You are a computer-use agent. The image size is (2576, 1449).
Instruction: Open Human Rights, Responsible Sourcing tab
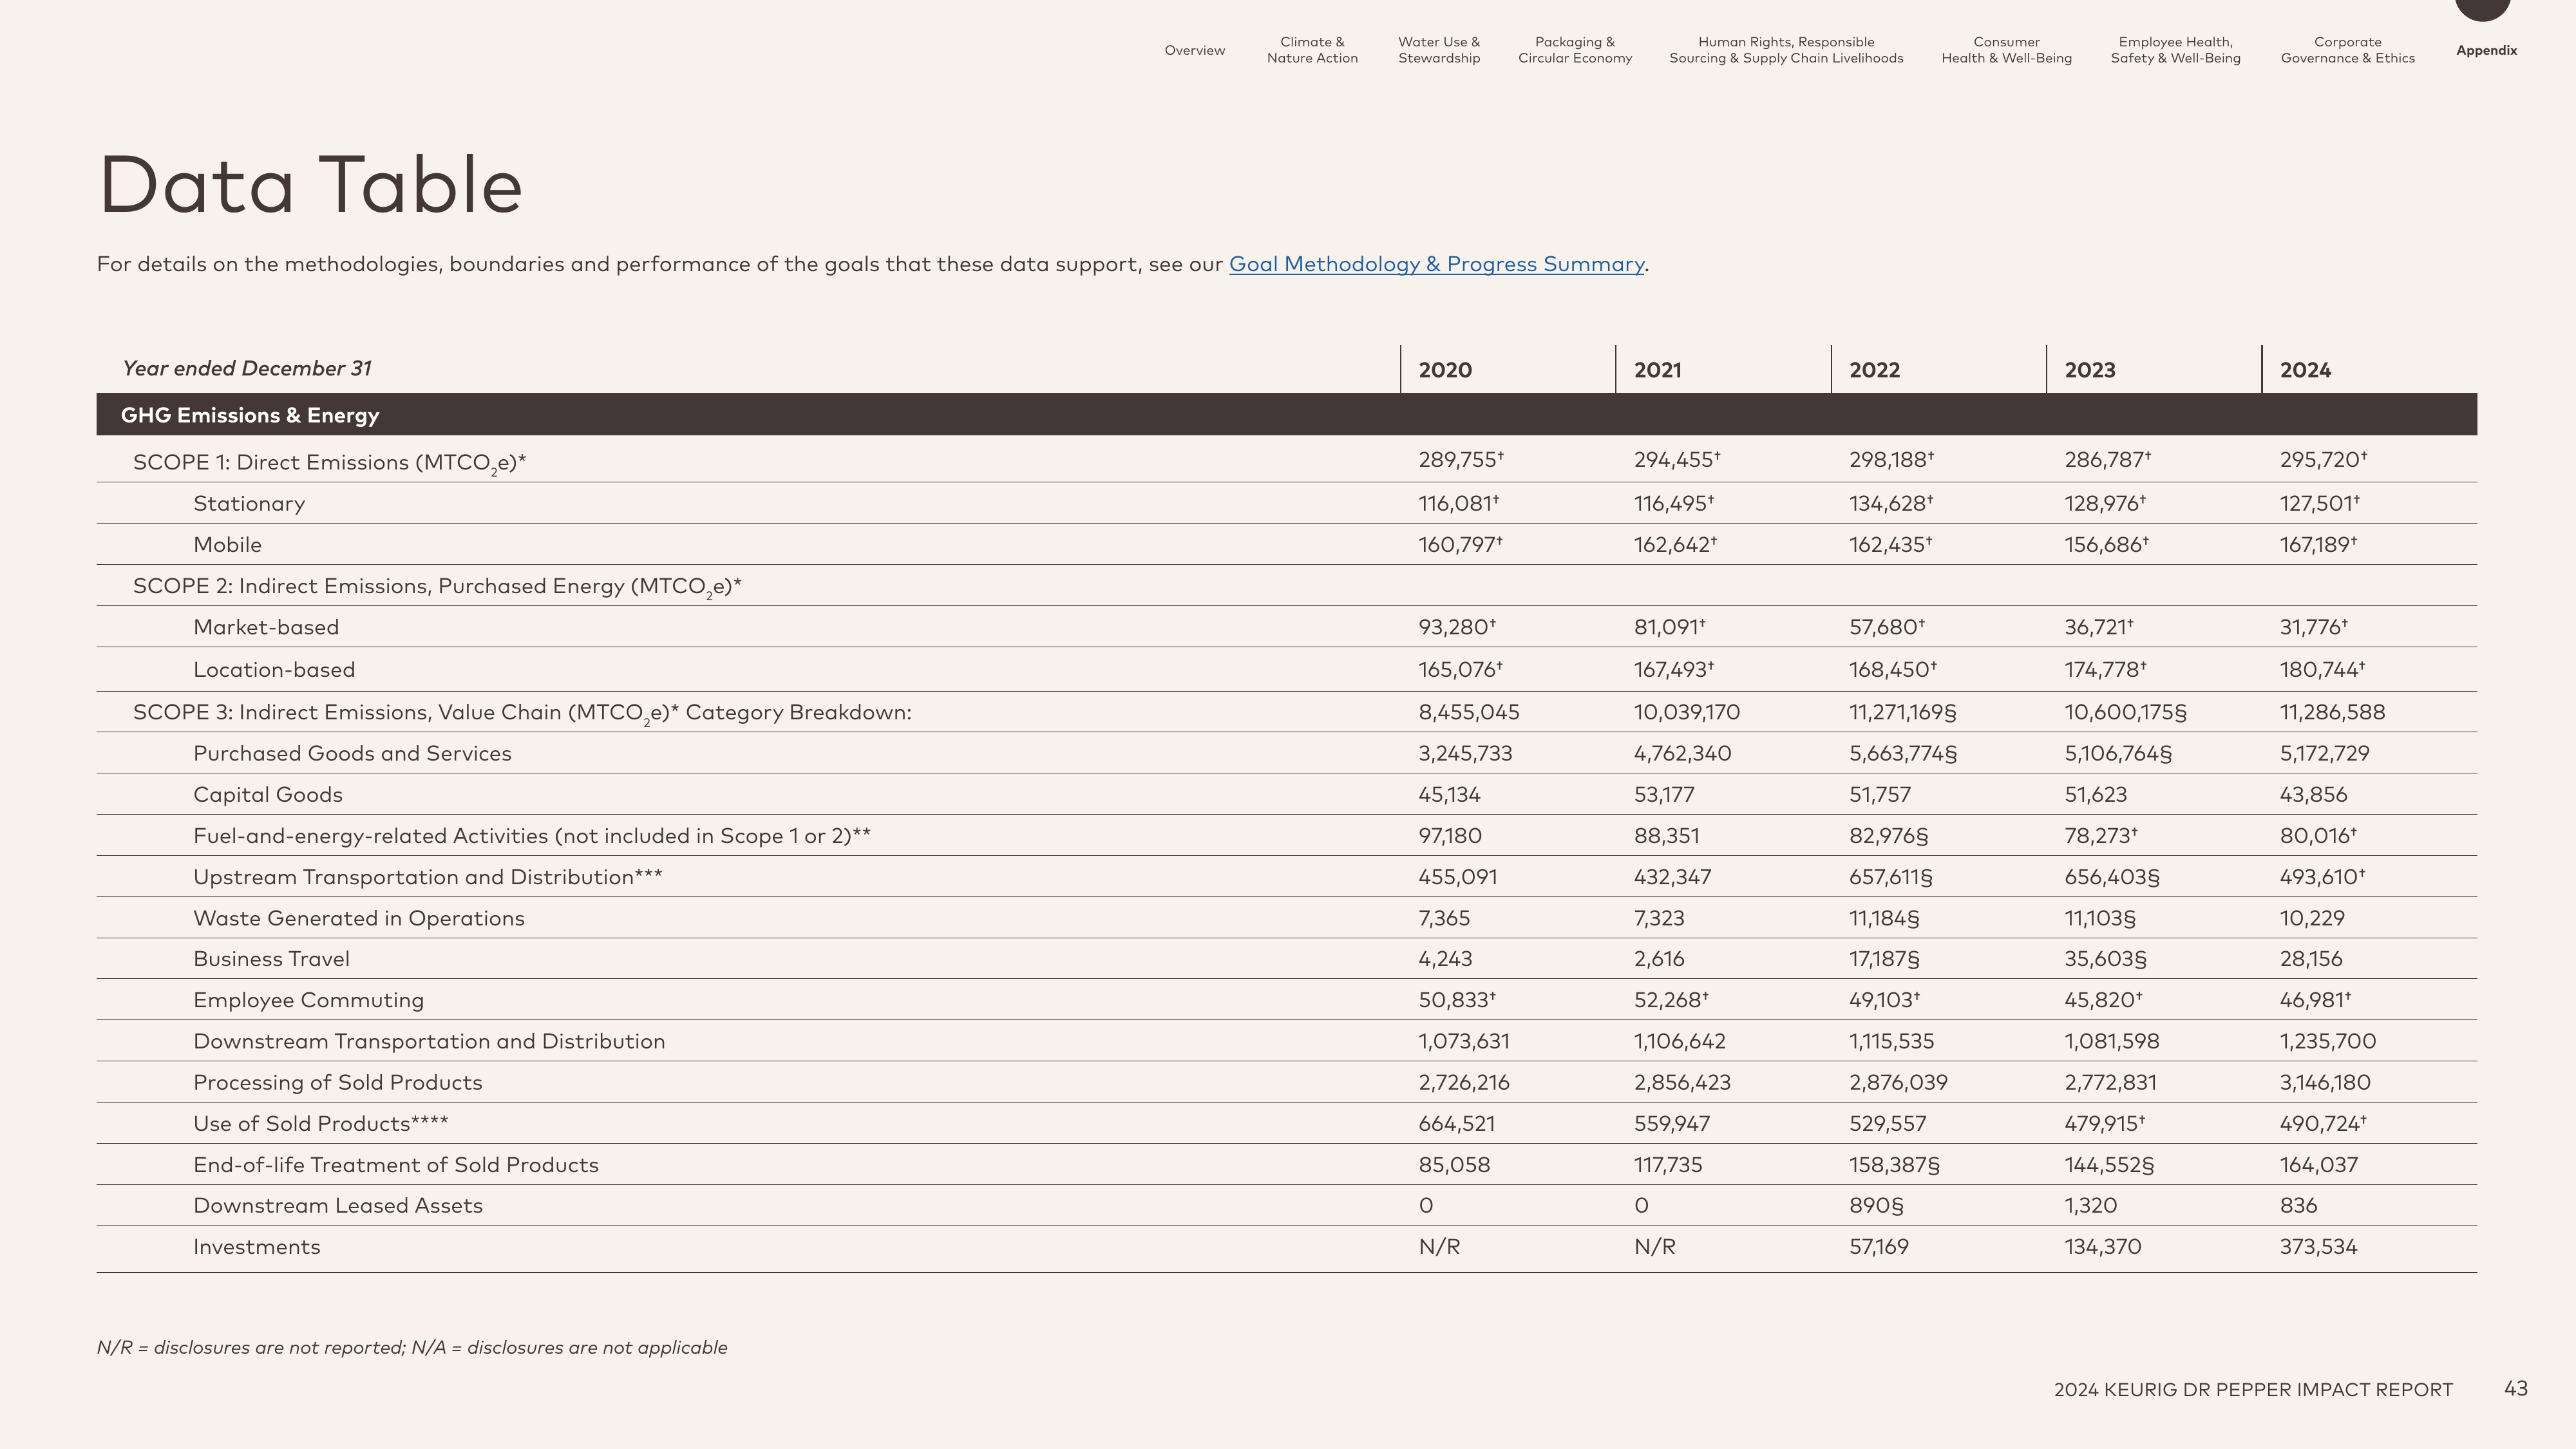1786,50
